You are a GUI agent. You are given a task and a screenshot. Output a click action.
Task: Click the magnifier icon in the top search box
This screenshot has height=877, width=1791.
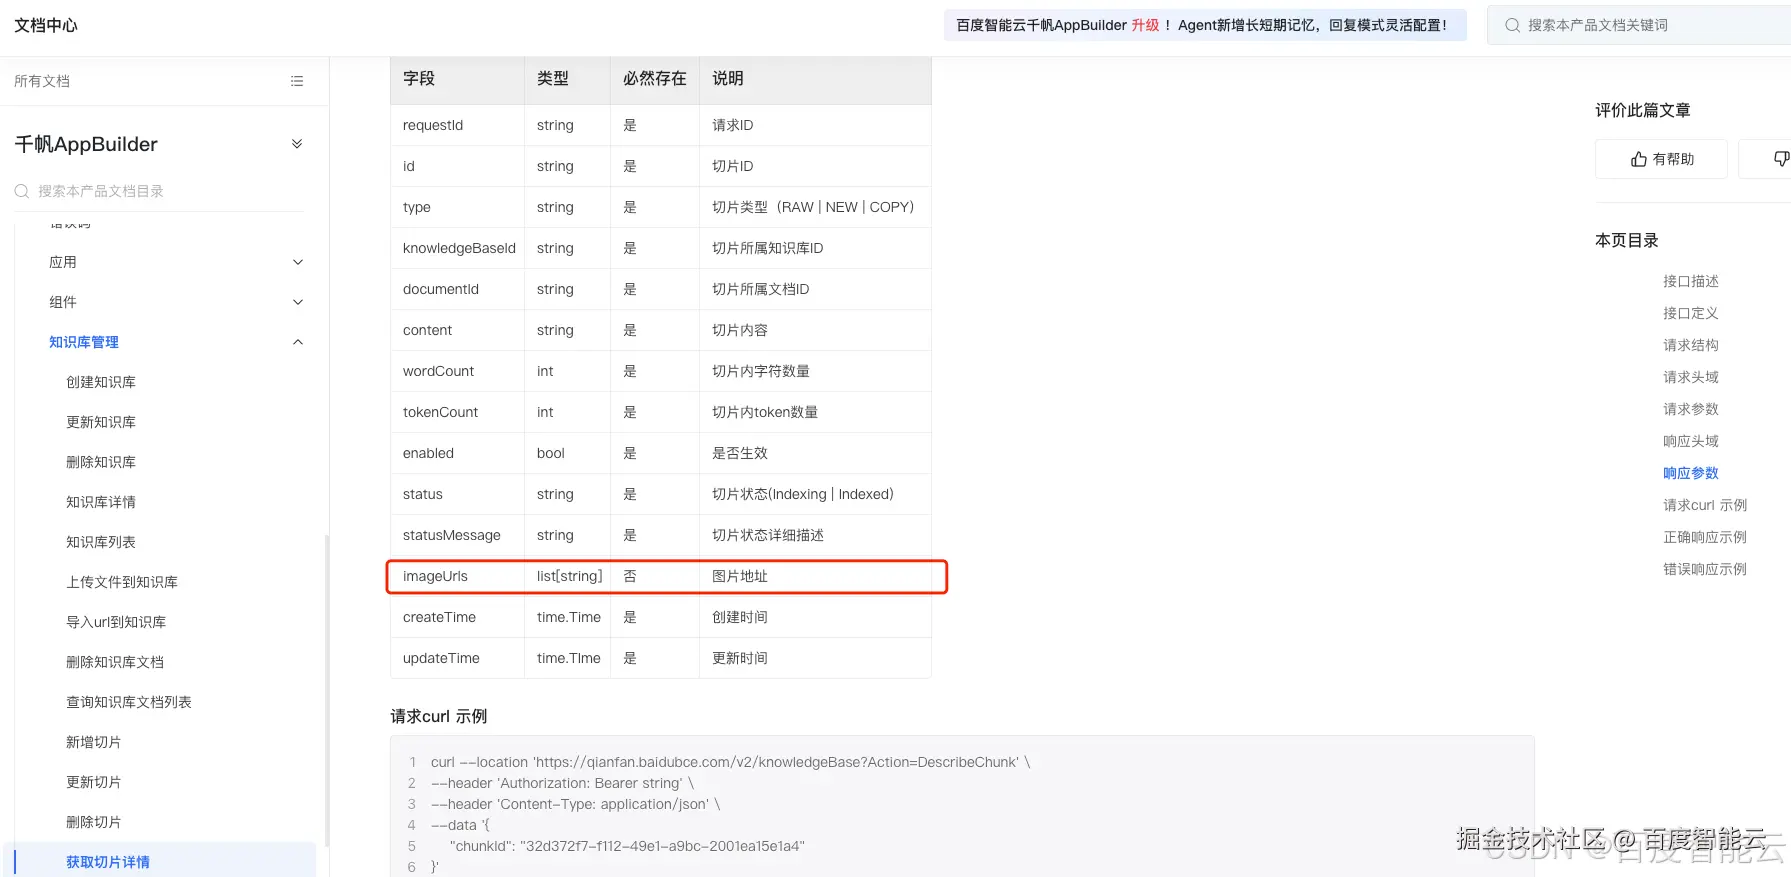pos(1512,25)
